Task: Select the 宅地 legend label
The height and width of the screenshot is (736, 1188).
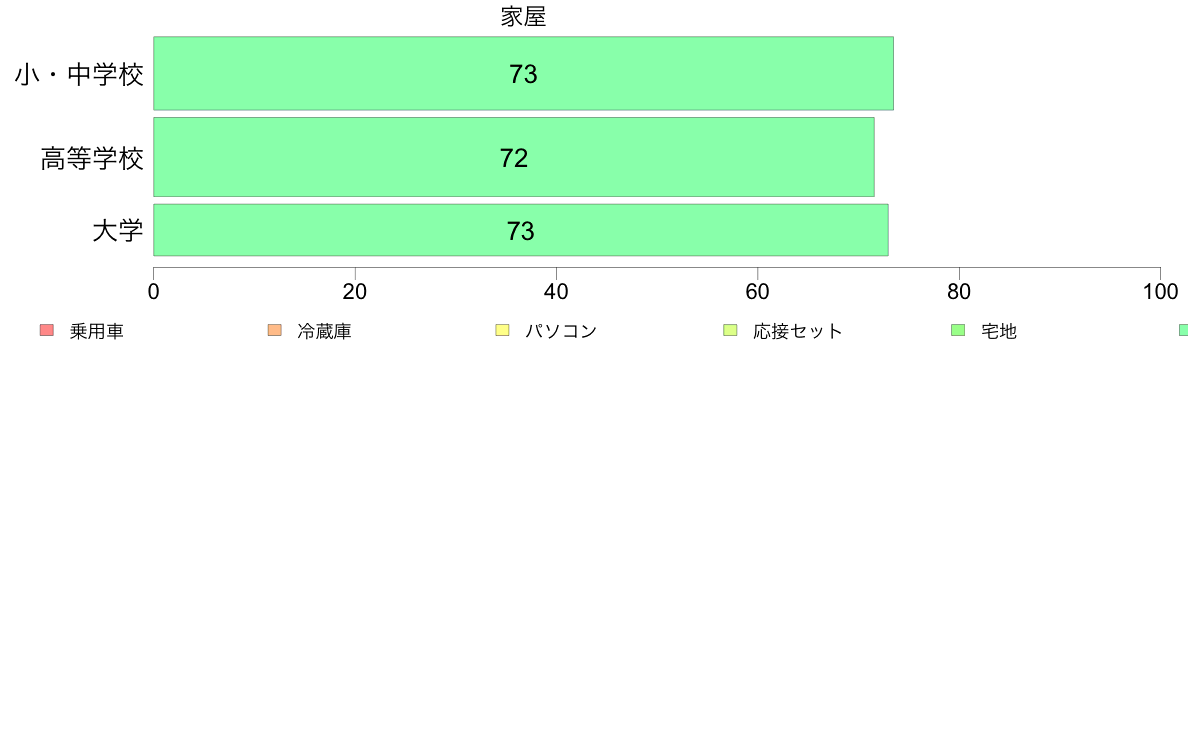Action: 999,331
